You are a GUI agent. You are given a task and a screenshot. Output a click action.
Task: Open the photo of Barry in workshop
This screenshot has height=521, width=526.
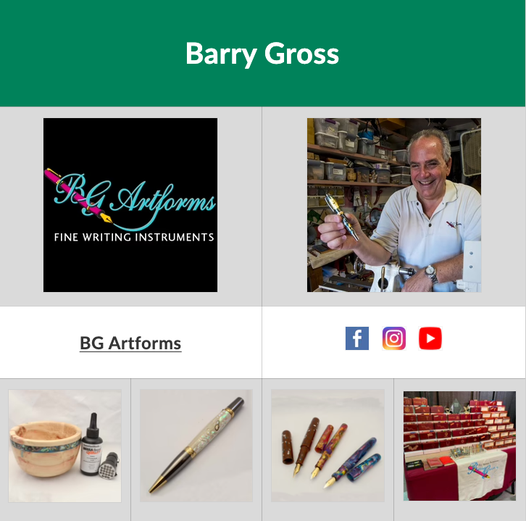pyautogui.click(x=394, y=205)
